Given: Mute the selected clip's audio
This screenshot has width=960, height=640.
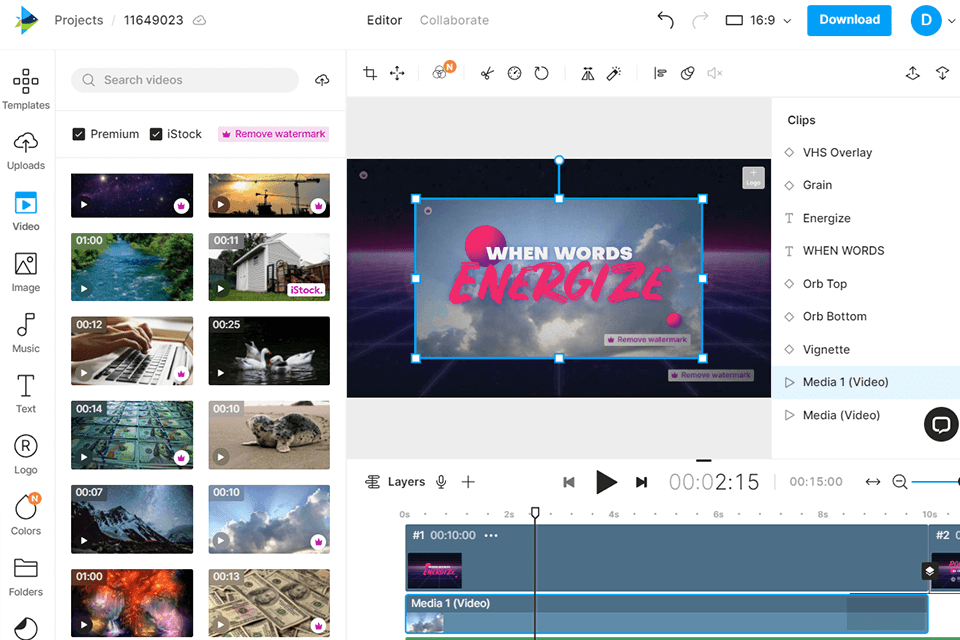Looking at the screenshot, I should [712, 72].
